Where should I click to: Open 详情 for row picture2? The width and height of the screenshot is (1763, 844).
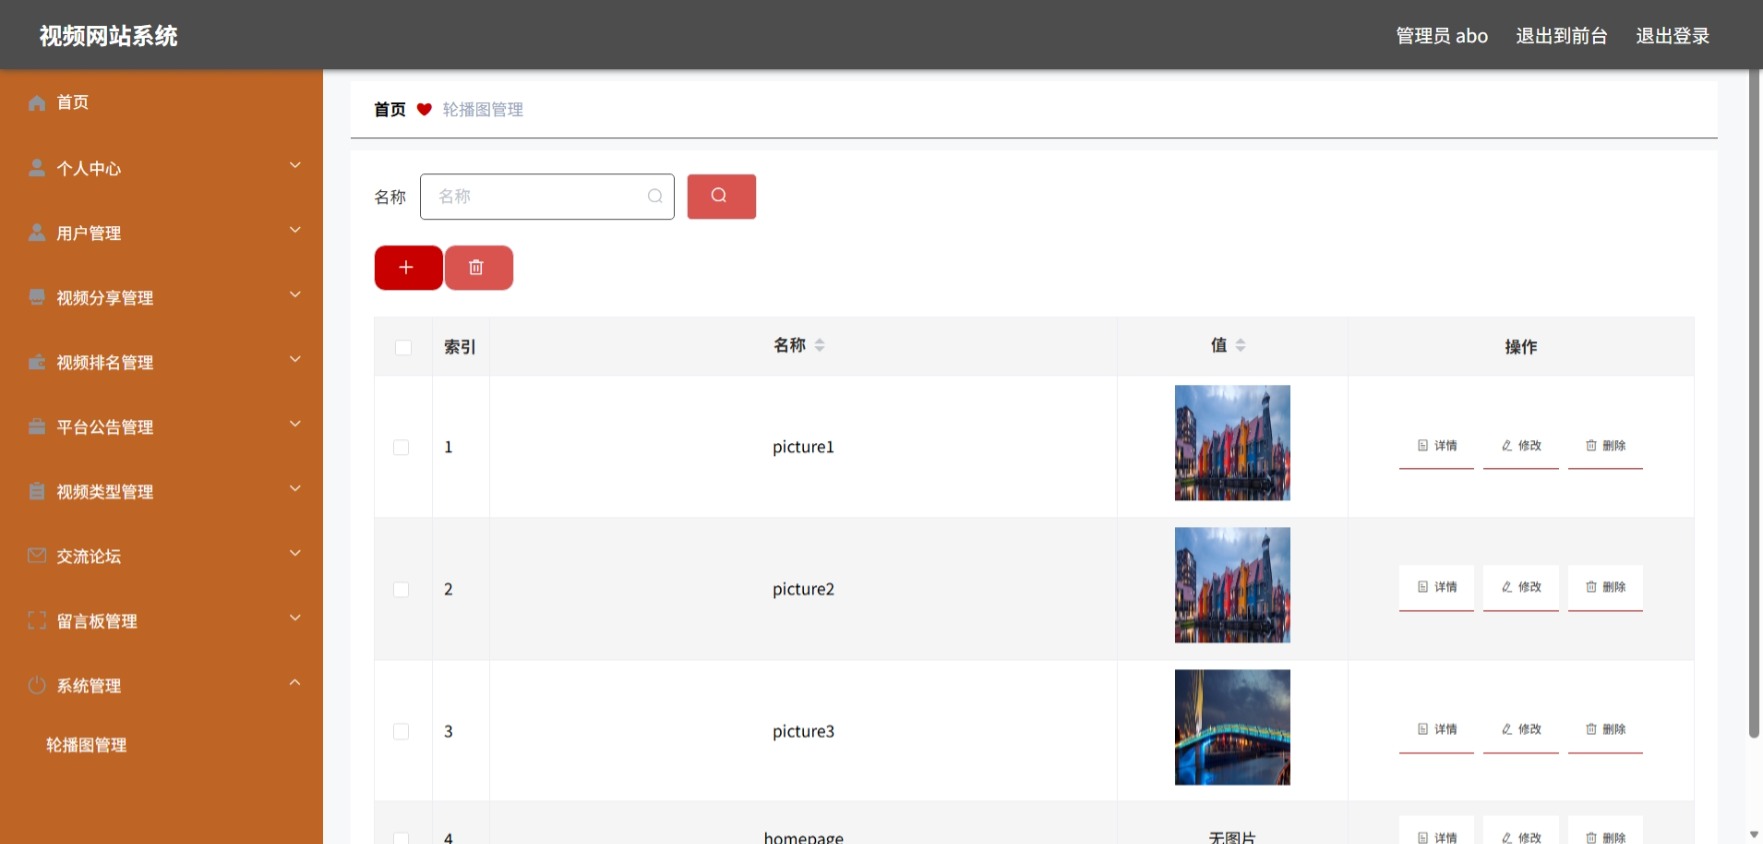(1436, 588)
